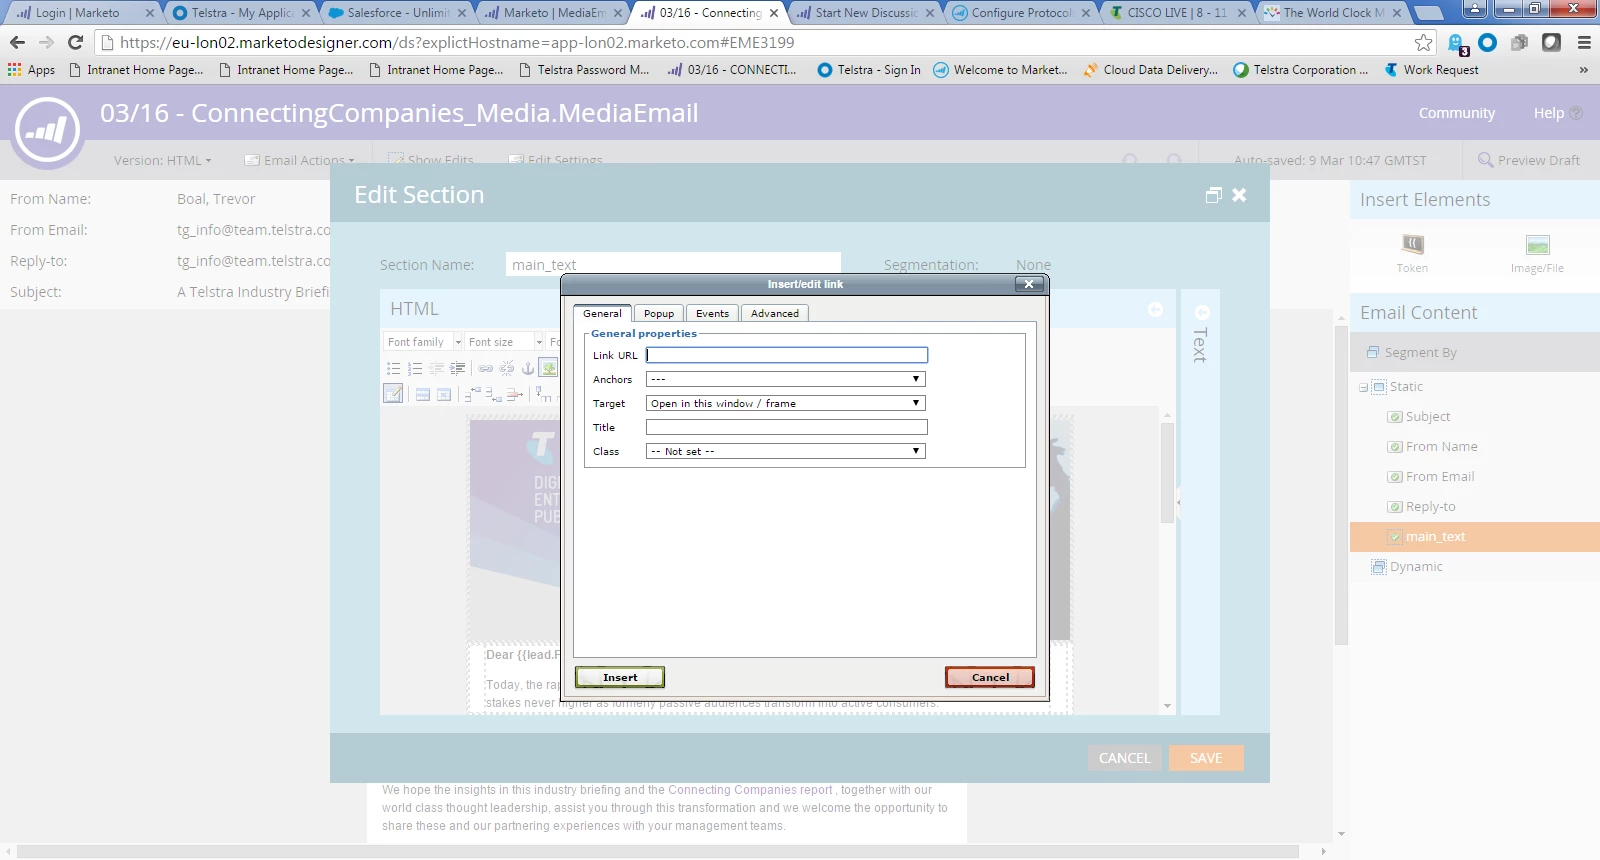Screen dimensions: 1600x860
Task: Select the numbered list tool
Action: (x=415, y=369)
